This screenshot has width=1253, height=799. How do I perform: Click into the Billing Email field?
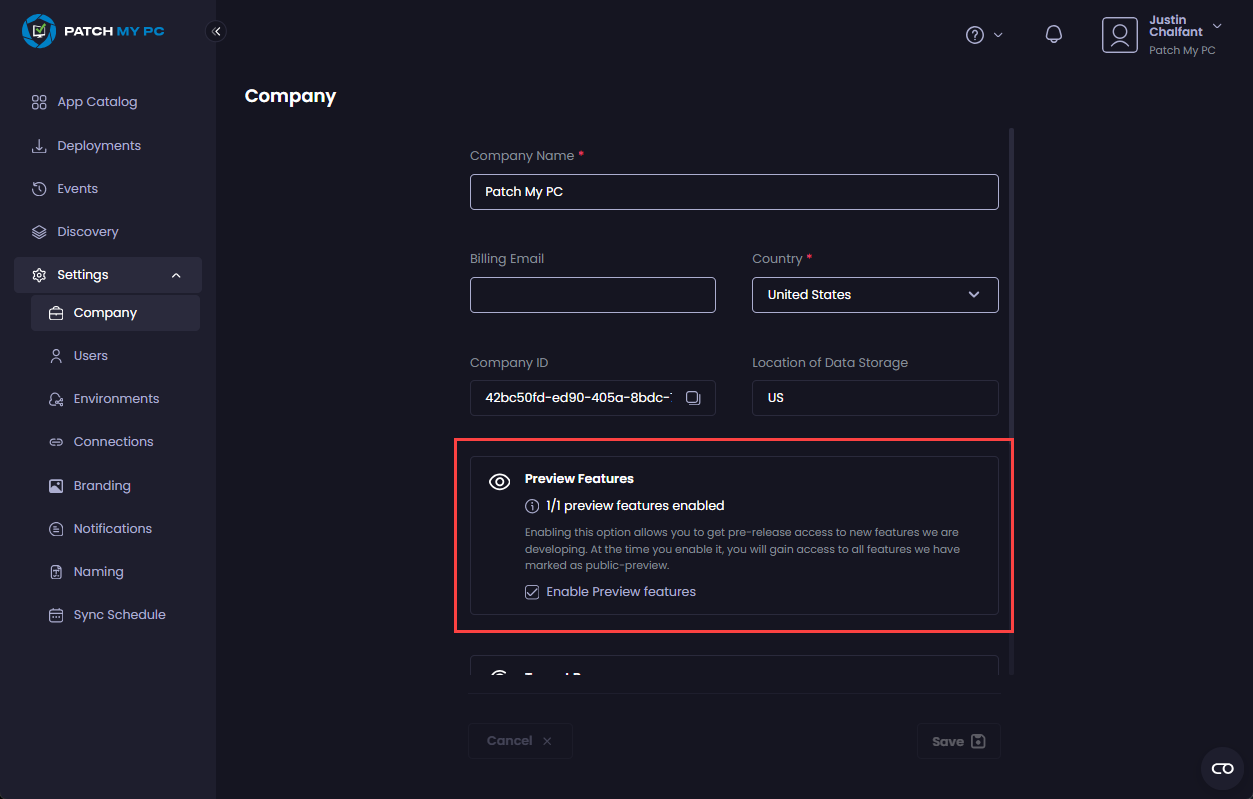click(592, 295)
